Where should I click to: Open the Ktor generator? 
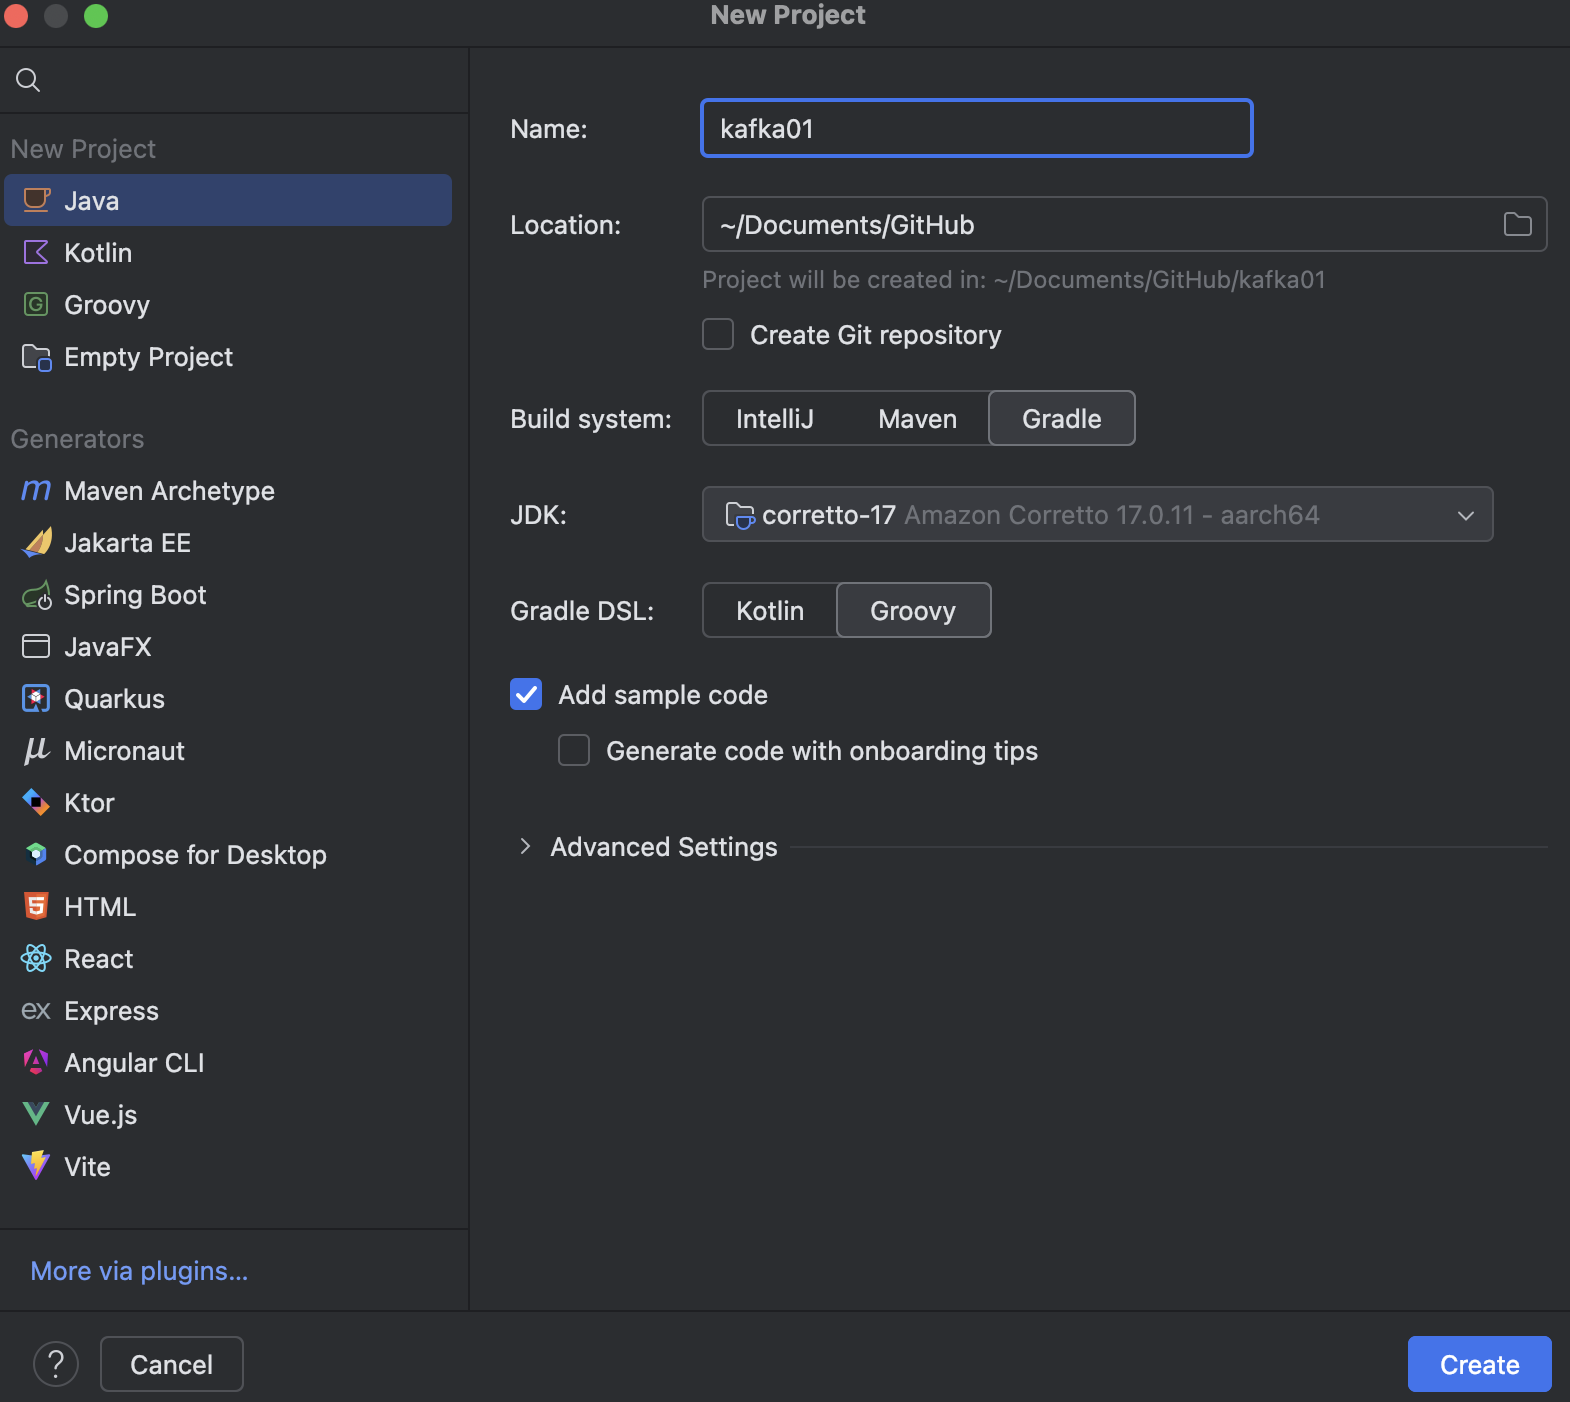pyautogui.click(x=228, y=802)
